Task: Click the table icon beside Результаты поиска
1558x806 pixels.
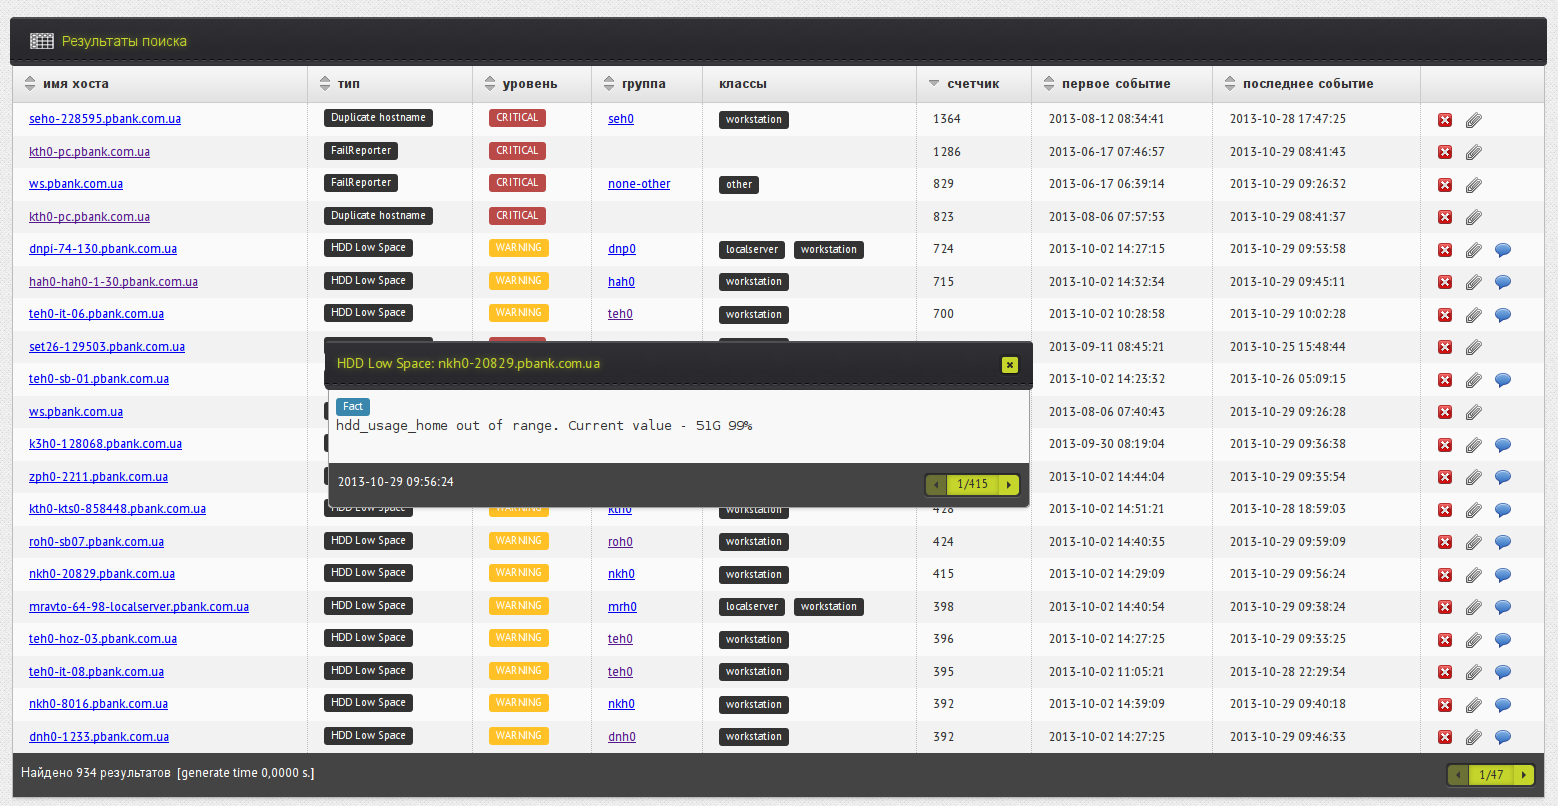Action: (41, 41)
